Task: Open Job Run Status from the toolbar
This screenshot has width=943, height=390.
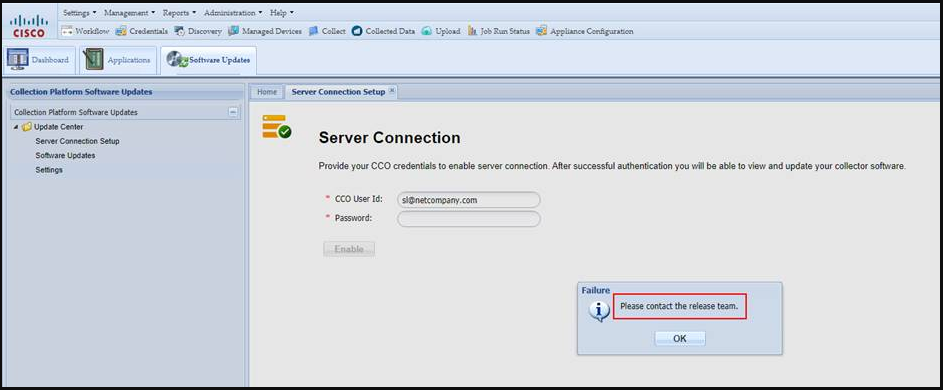Action: click(499, 31)
